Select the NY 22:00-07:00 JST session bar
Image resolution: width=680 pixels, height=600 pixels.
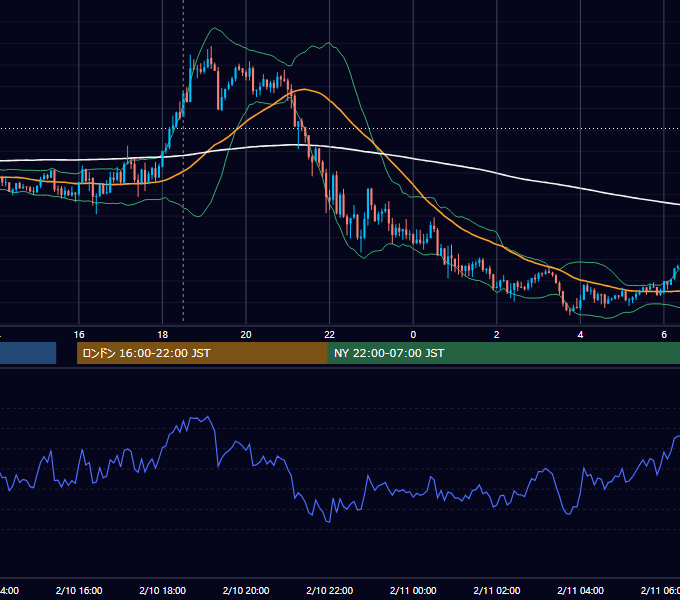click(x=503, y=353)
